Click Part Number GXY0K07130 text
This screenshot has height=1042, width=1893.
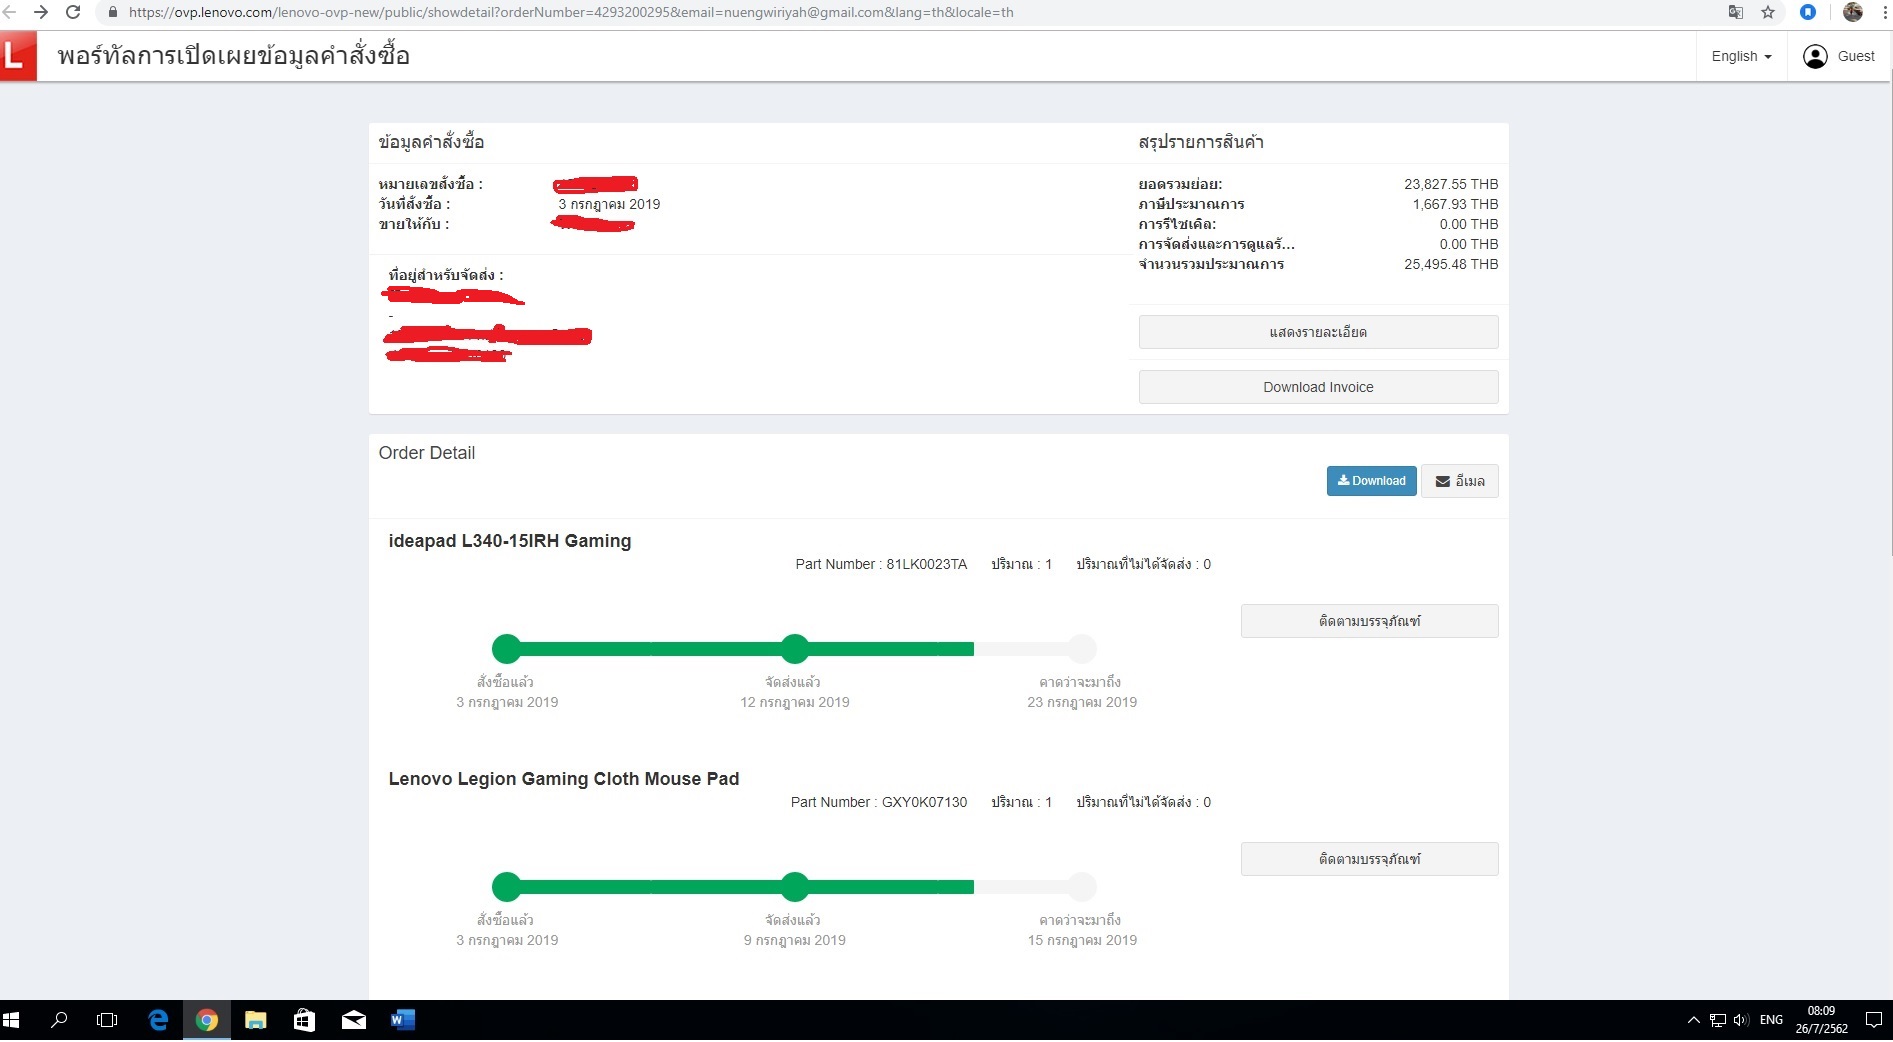[879, 802]
